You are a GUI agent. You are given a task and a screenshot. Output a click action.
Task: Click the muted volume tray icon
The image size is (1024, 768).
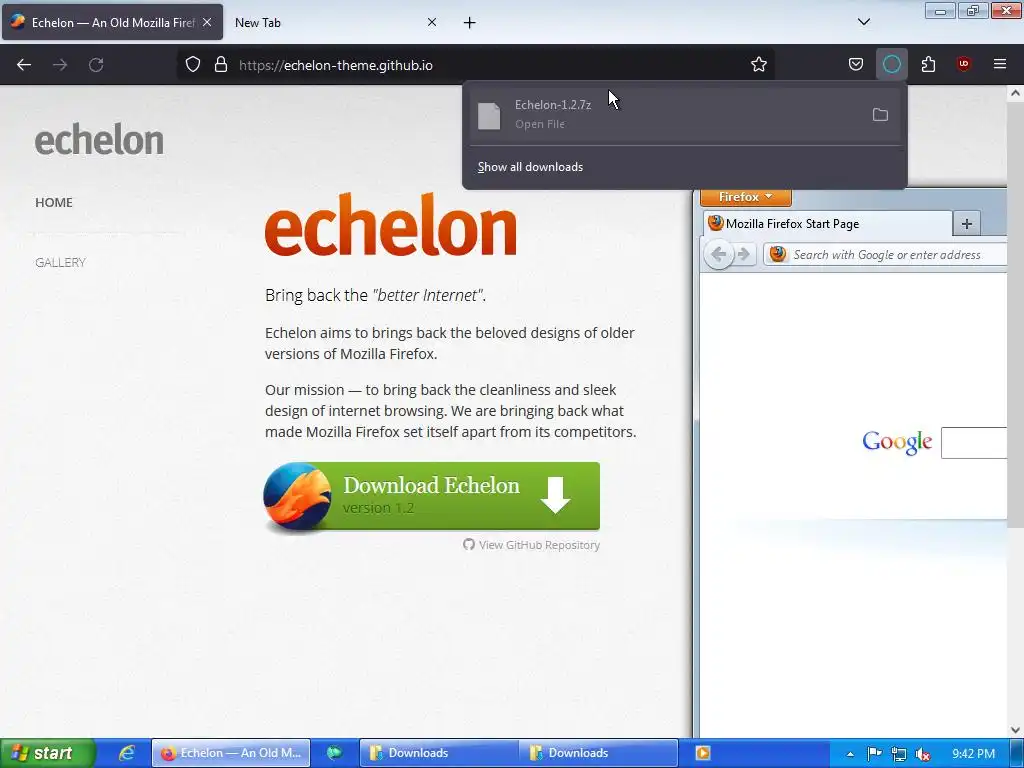coord(922,754)
